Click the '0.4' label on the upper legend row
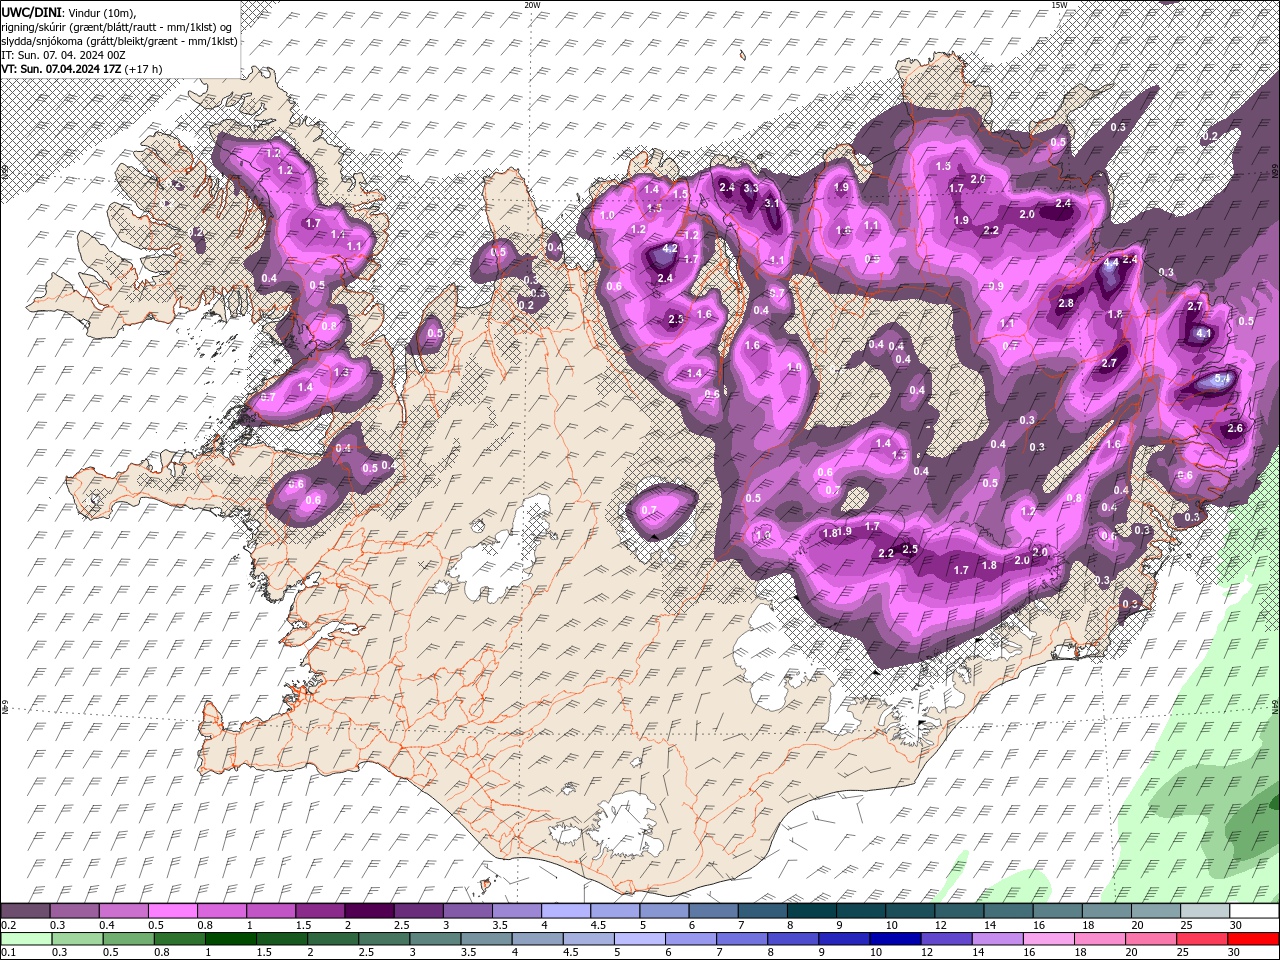This screenshot has height=960, width=1280. [106, 925]
